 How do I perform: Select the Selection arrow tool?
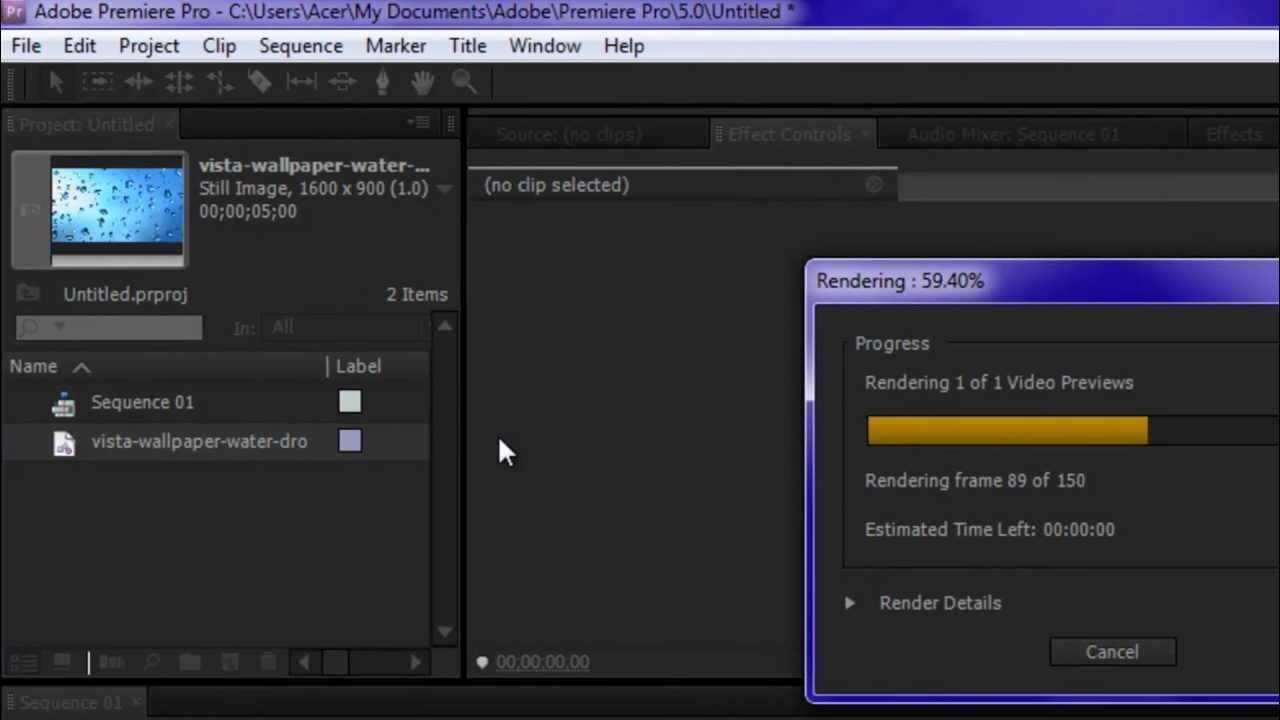pos(56,83)
